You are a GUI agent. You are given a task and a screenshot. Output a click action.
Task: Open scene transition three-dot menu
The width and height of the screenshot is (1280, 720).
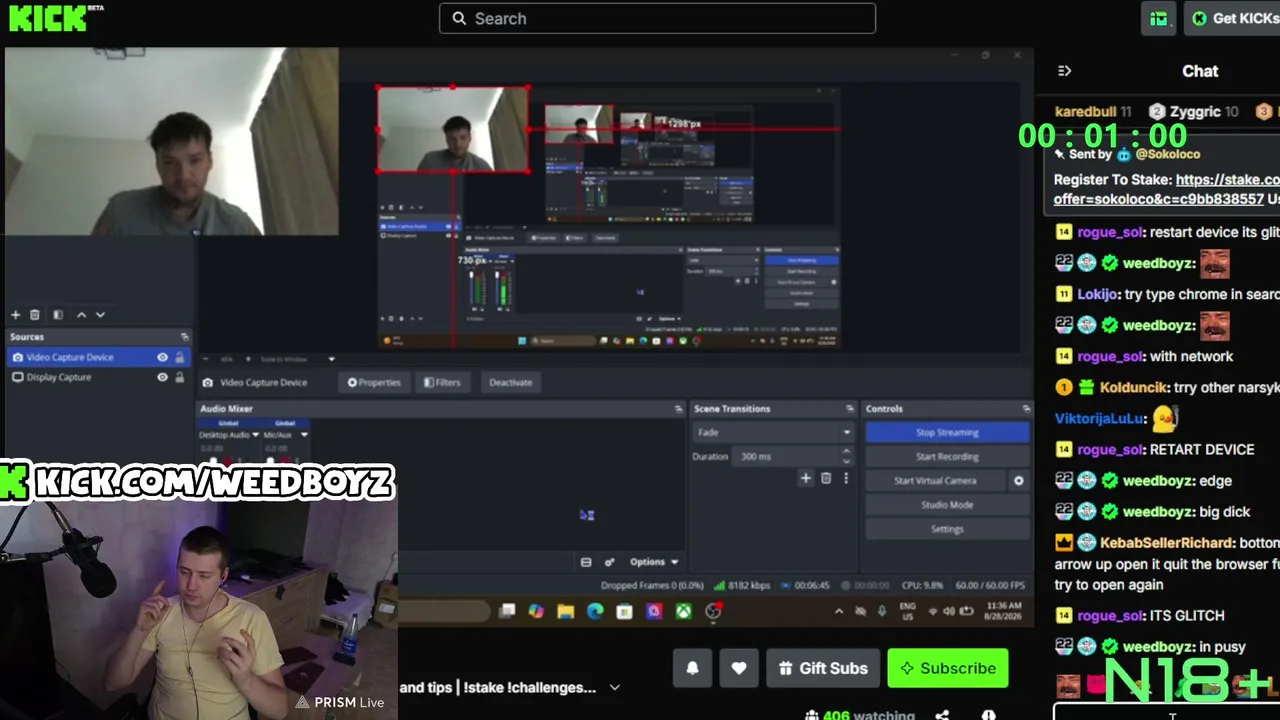tap(846, 479)
